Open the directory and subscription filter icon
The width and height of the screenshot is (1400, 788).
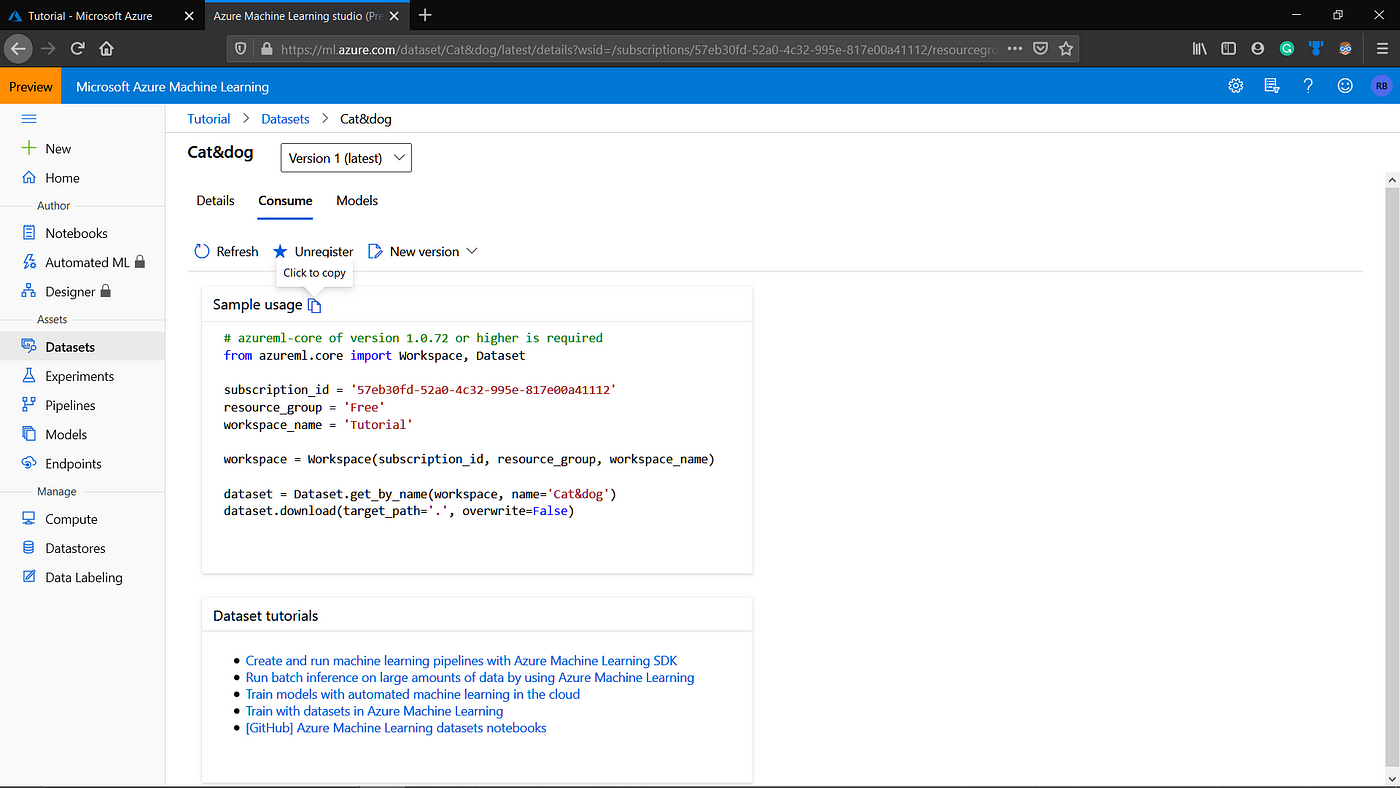(x=1272, y=86)
